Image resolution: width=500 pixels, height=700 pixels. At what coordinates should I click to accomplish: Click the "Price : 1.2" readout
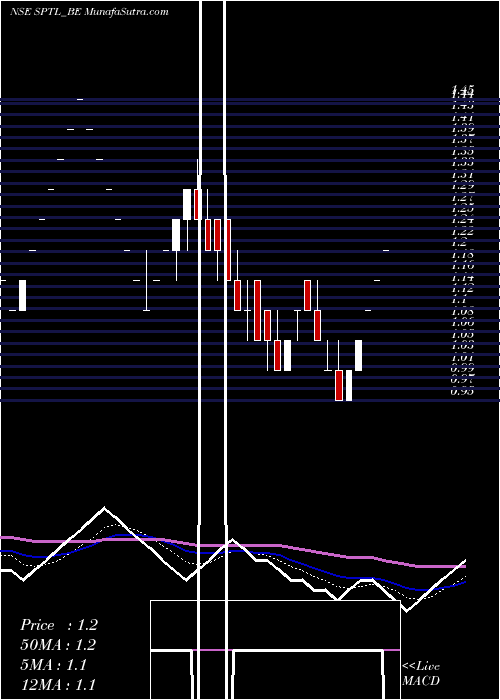point(58,625)
